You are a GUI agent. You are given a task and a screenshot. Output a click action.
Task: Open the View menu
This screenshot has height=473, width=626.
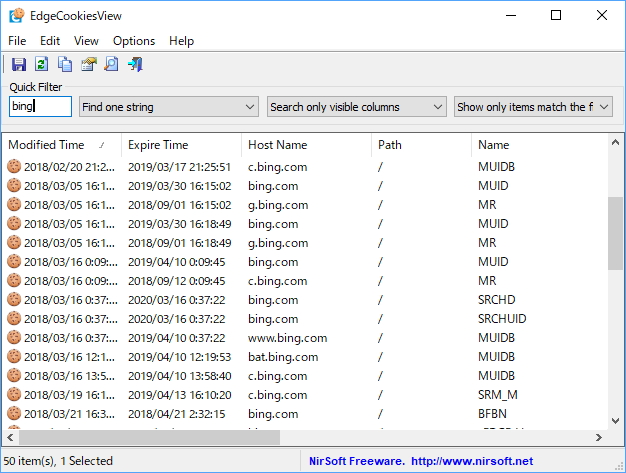[86, 41]
